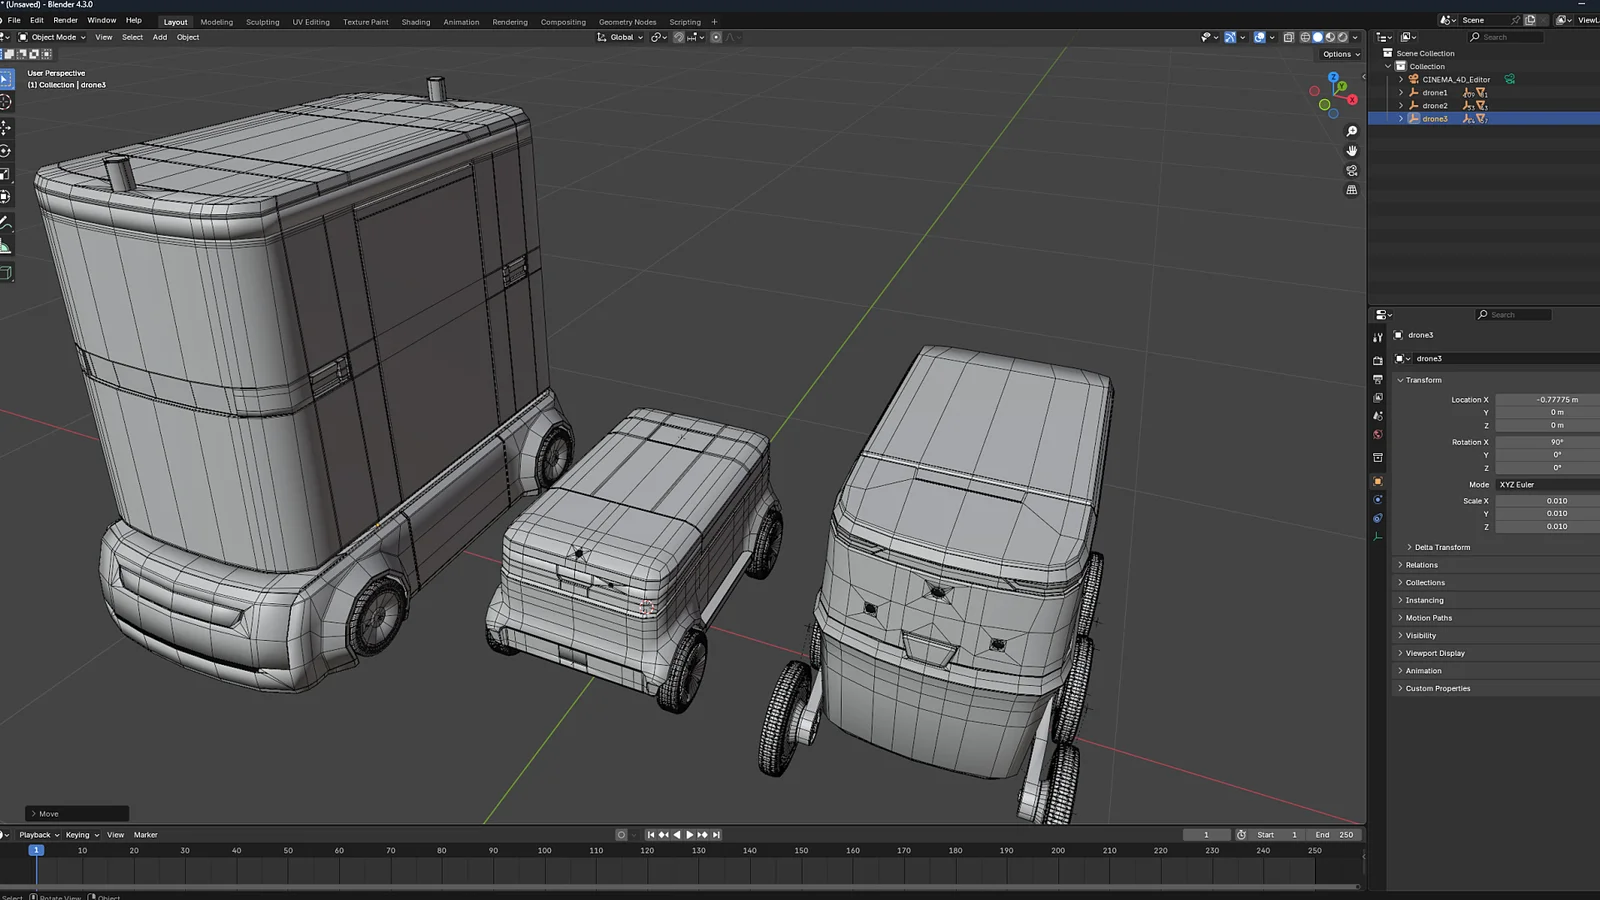
Task: Click the Options button in the viewport
Action: [x=1338, y=54]
